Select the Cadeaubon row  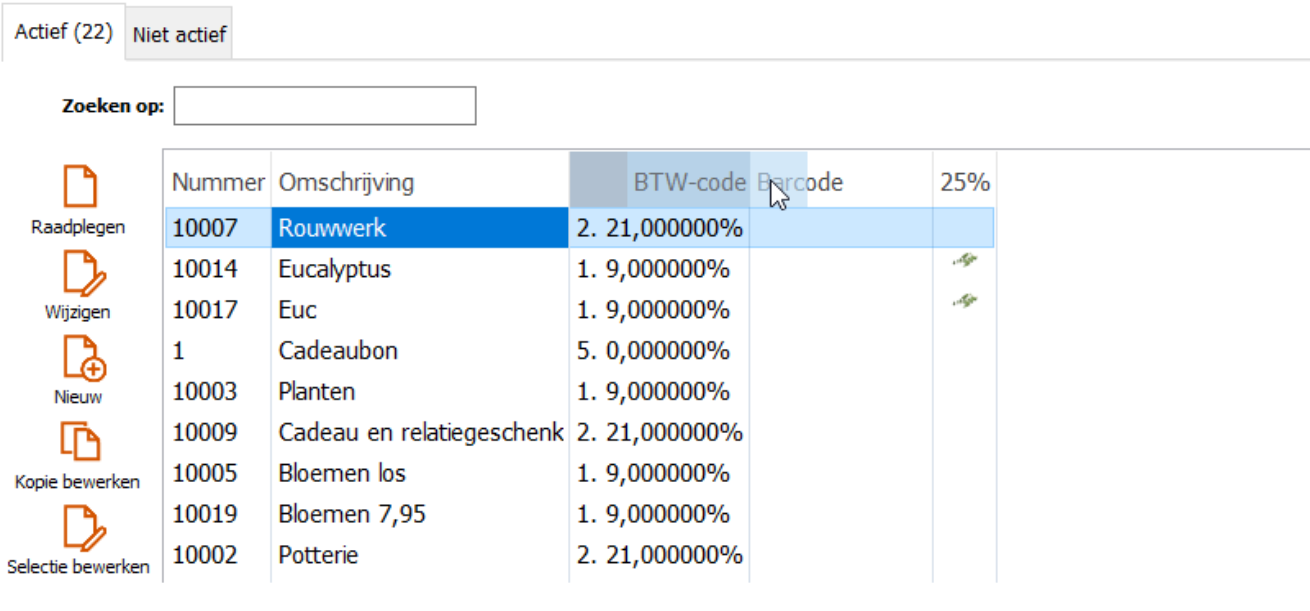click(x=338, y=351)
